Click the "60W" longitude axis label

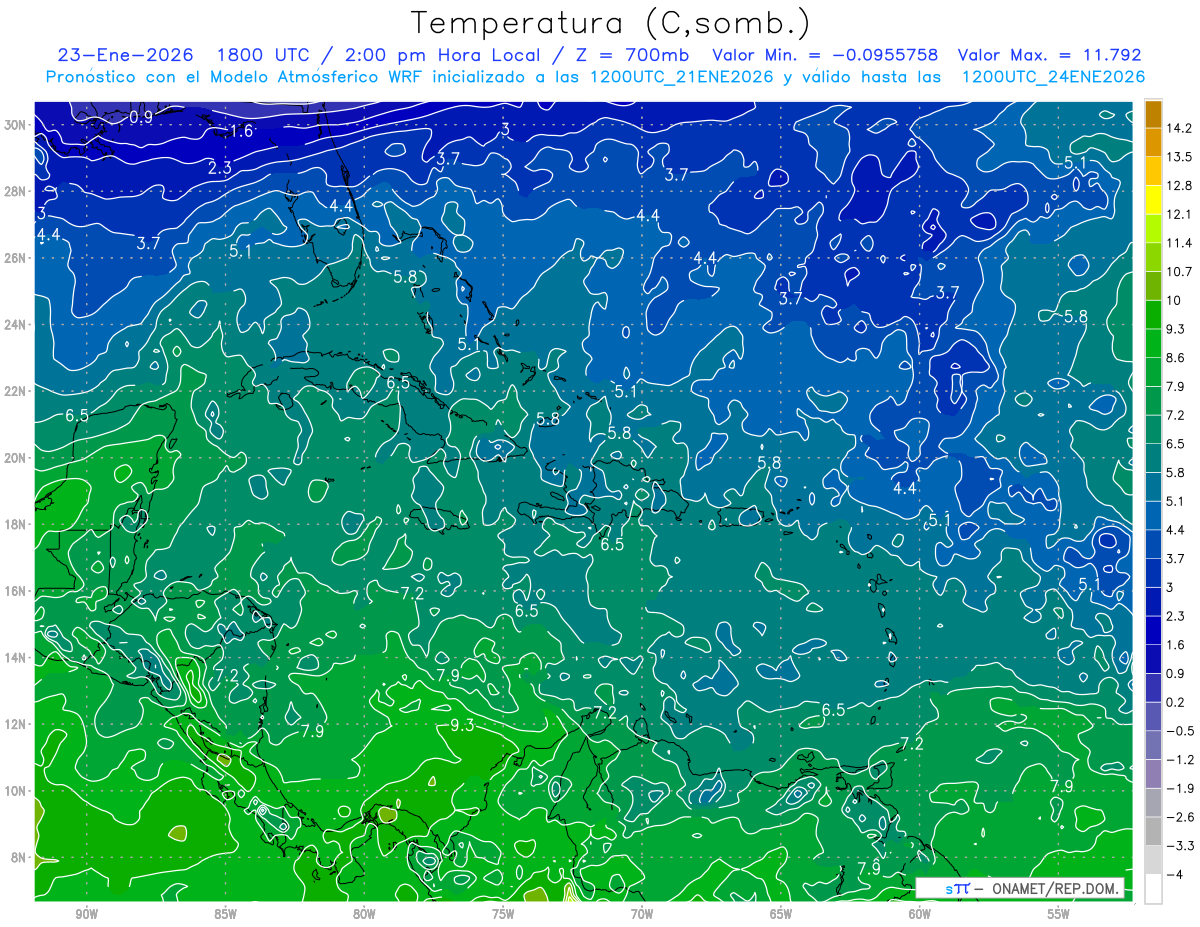point(920,914)
